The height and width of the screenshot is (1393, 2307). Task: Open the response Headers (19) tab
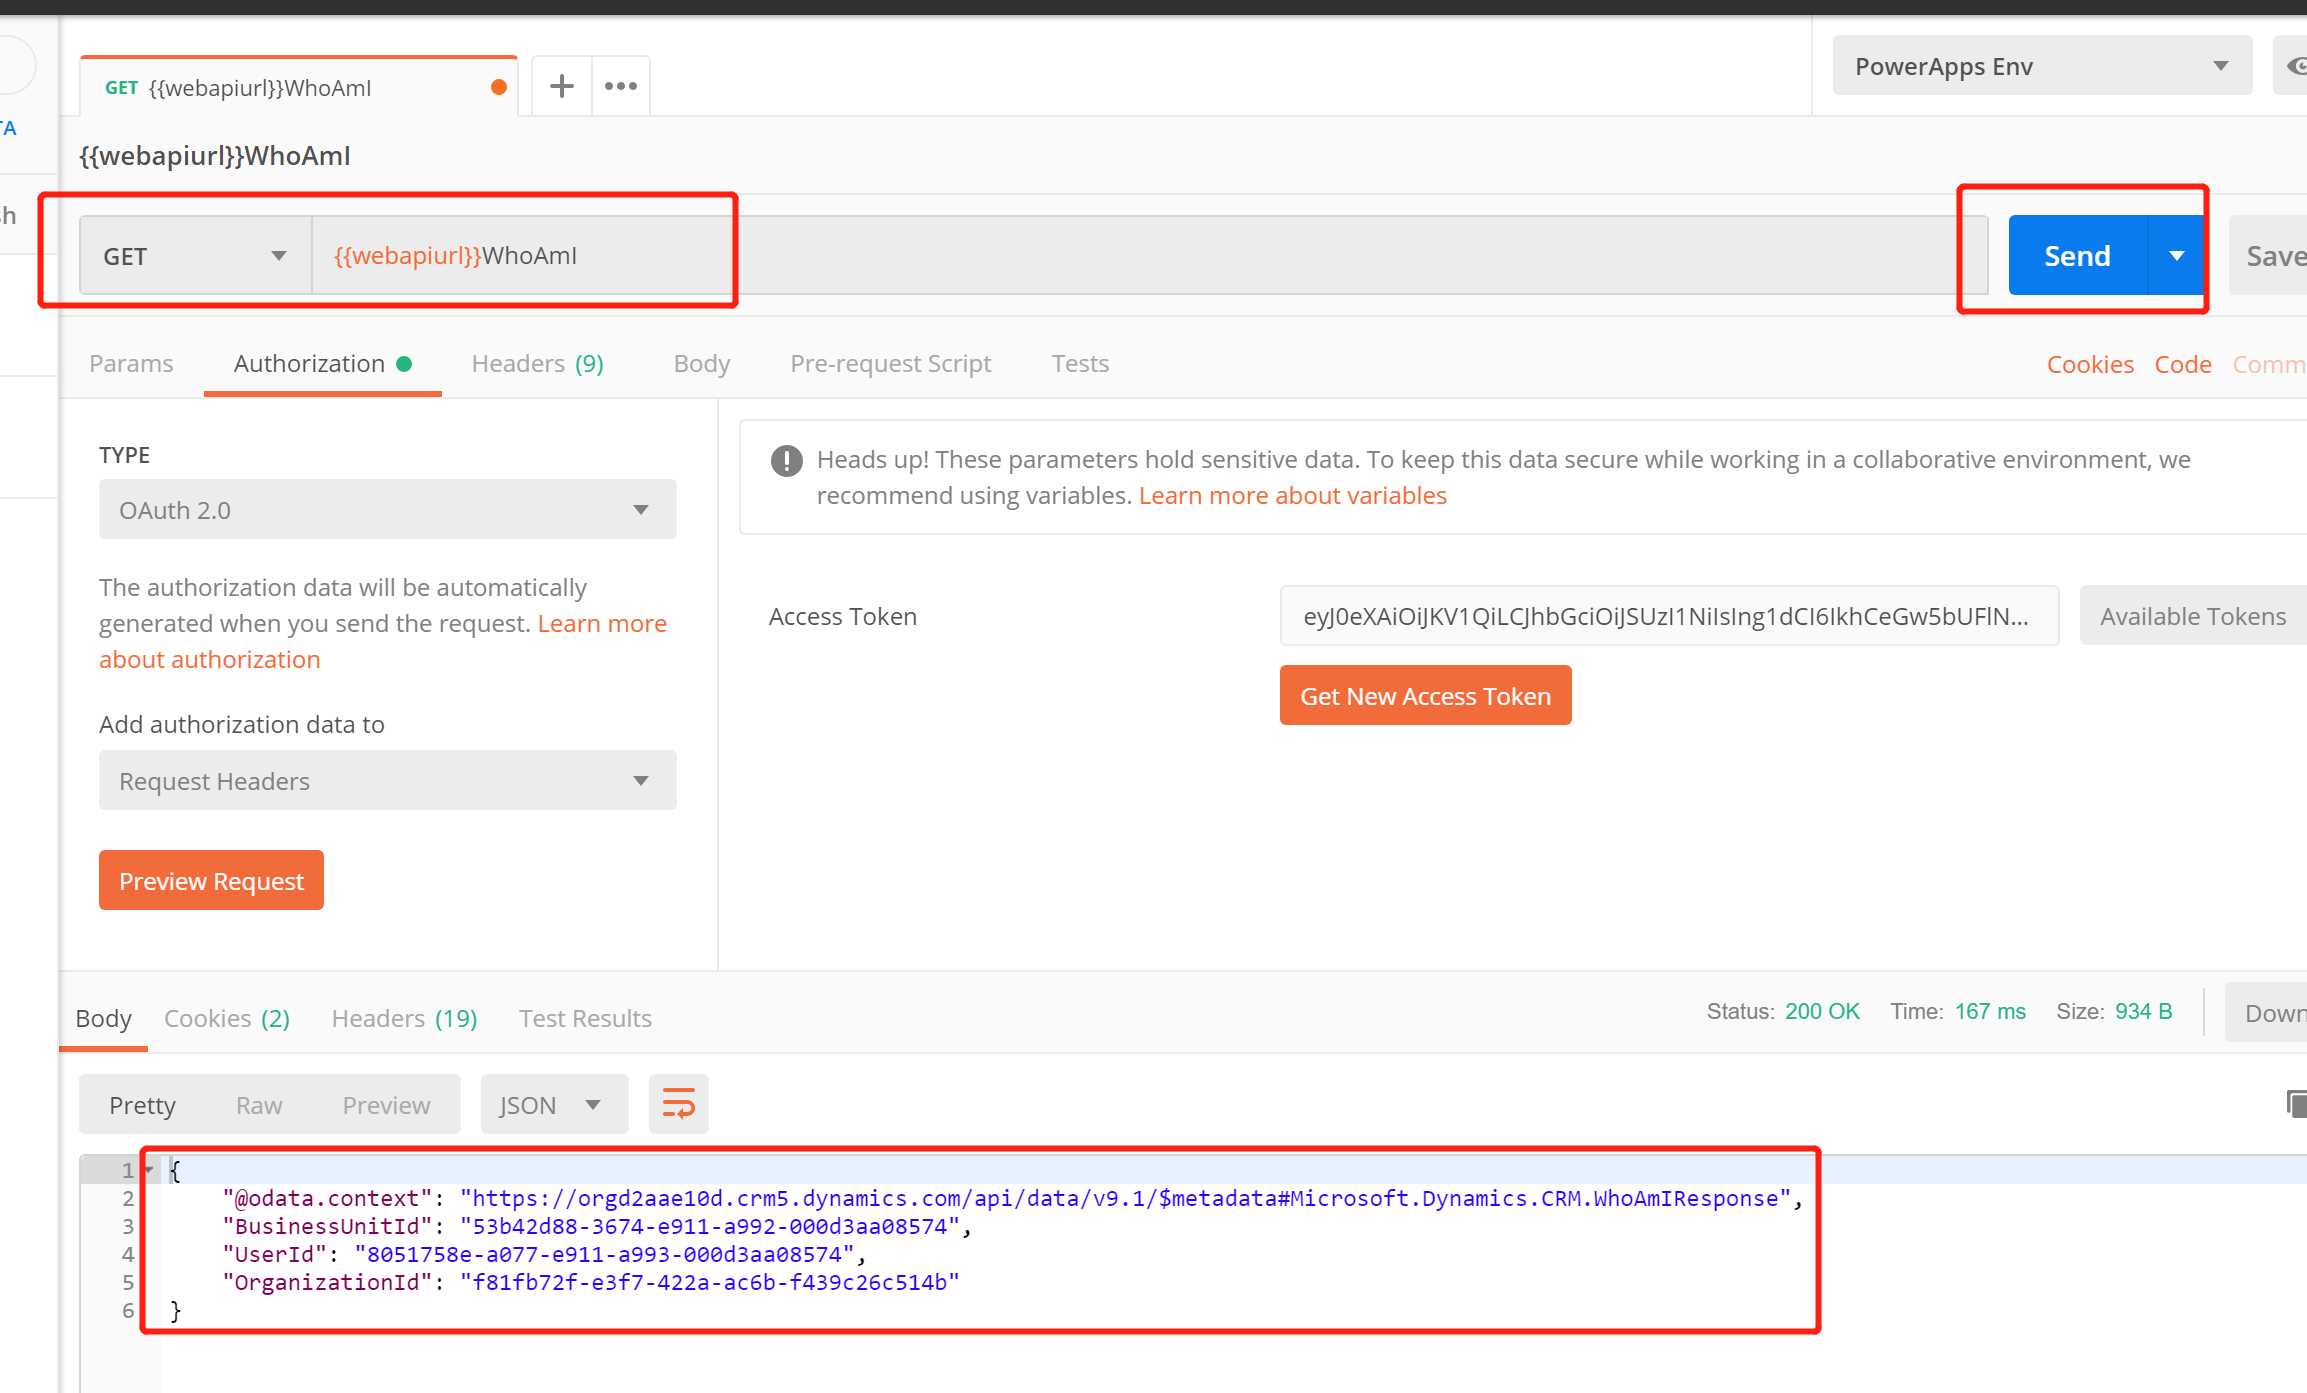[x=405, y=1019]
